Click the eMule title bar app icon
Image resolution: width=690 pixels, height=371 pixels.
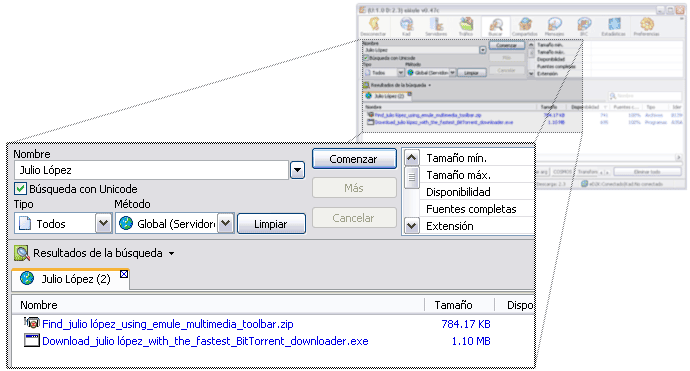pyautogui.click(x=362, y=10)
